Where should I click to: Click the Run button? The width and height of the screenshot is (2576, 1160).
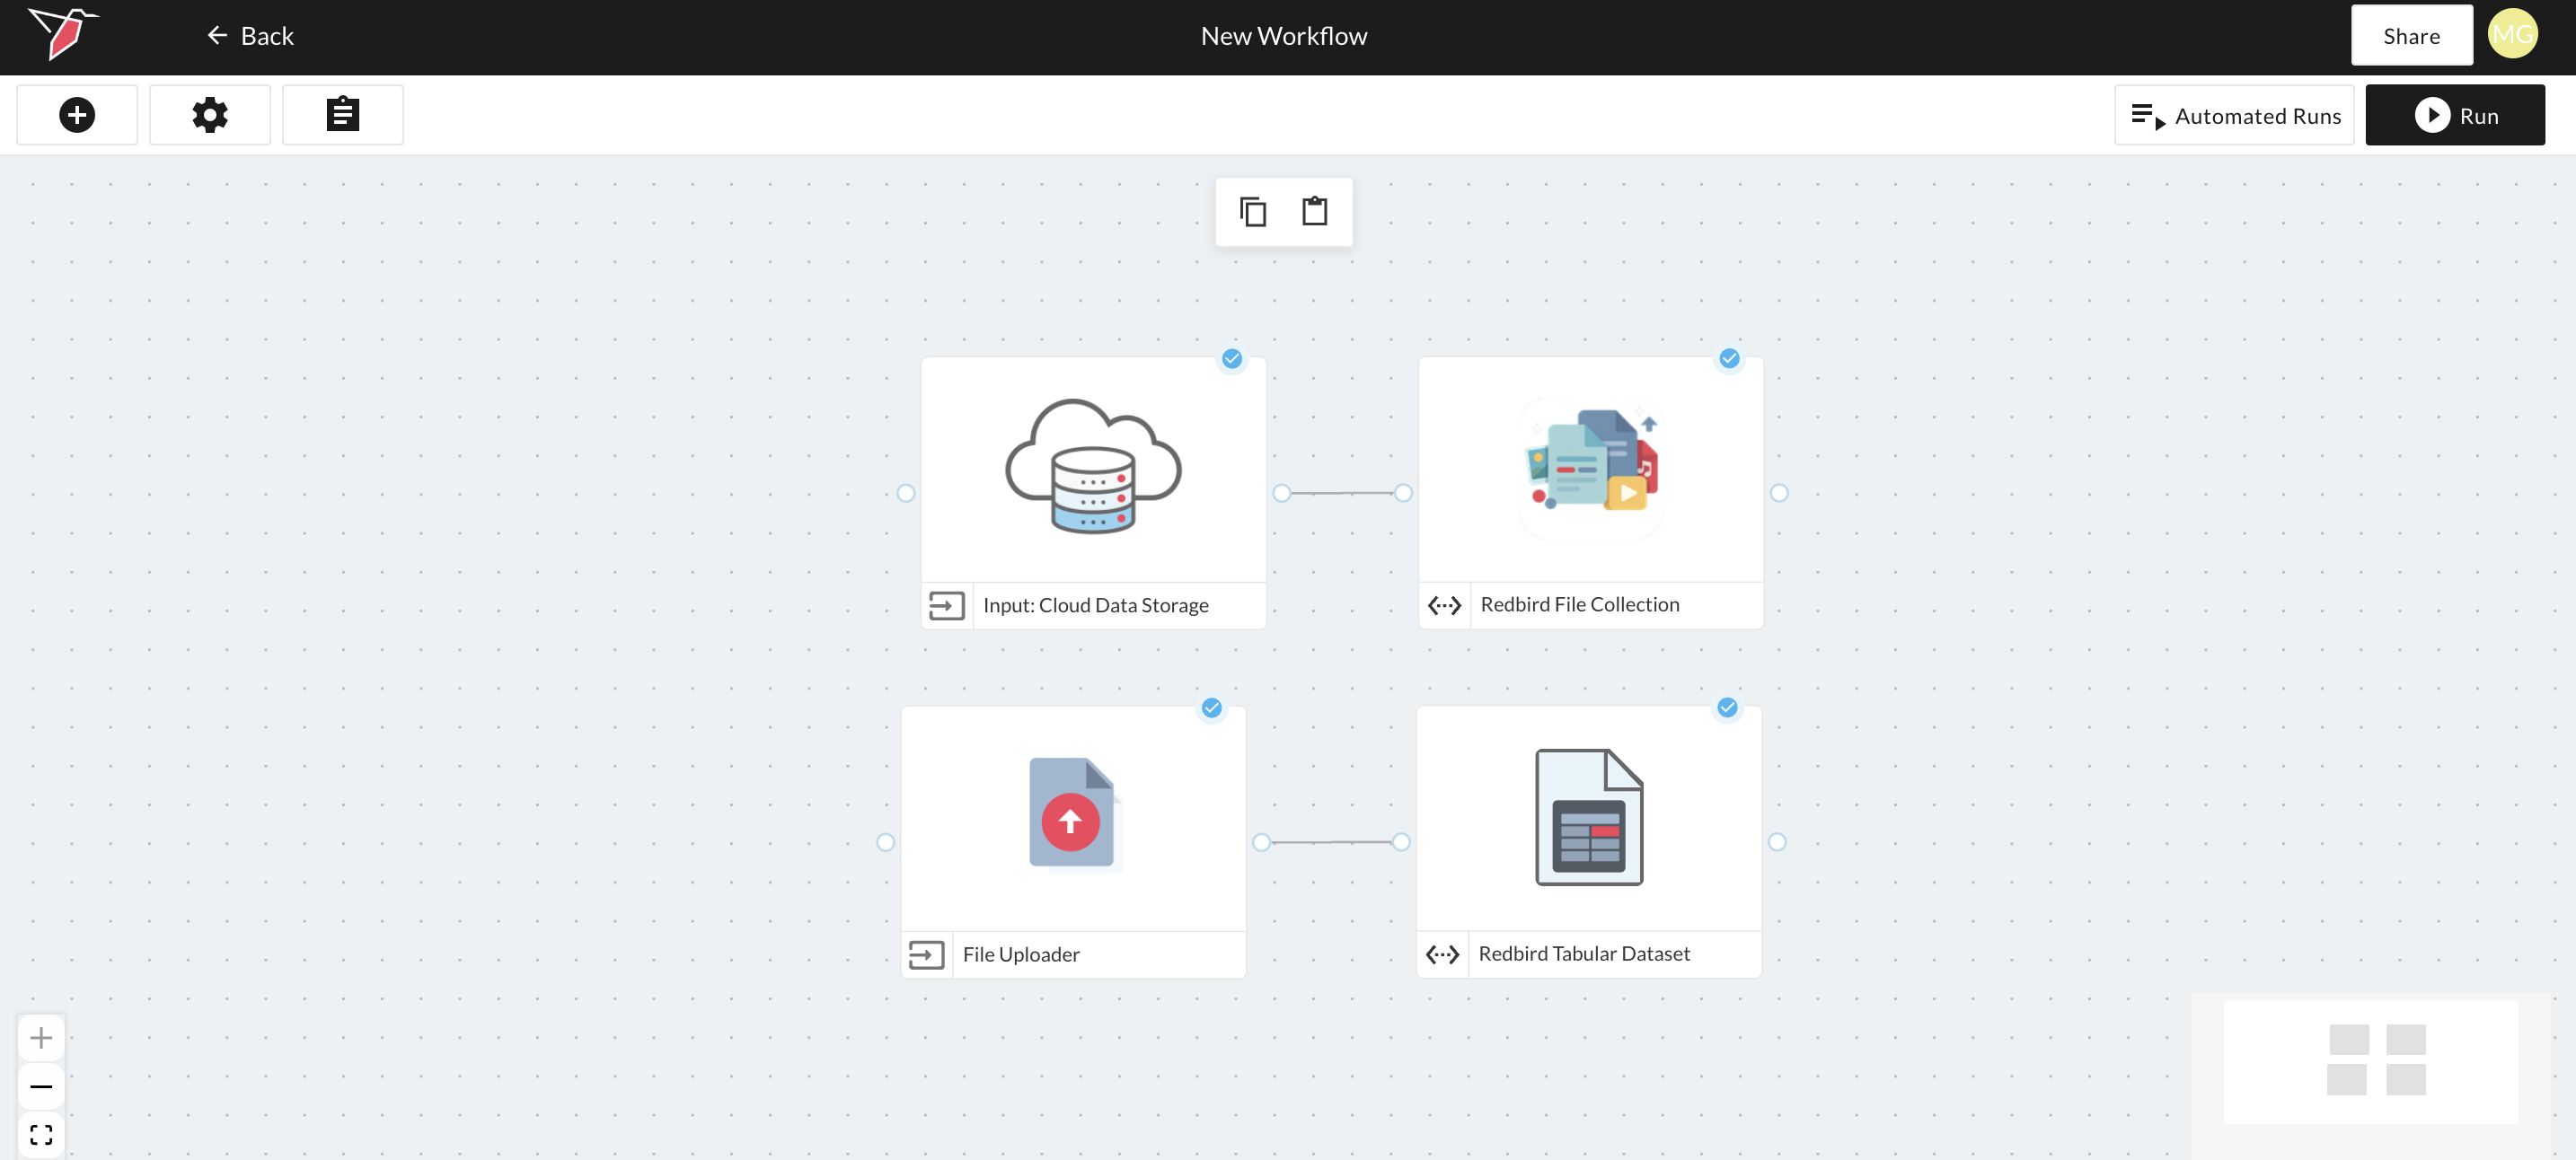pos(2454,116)
